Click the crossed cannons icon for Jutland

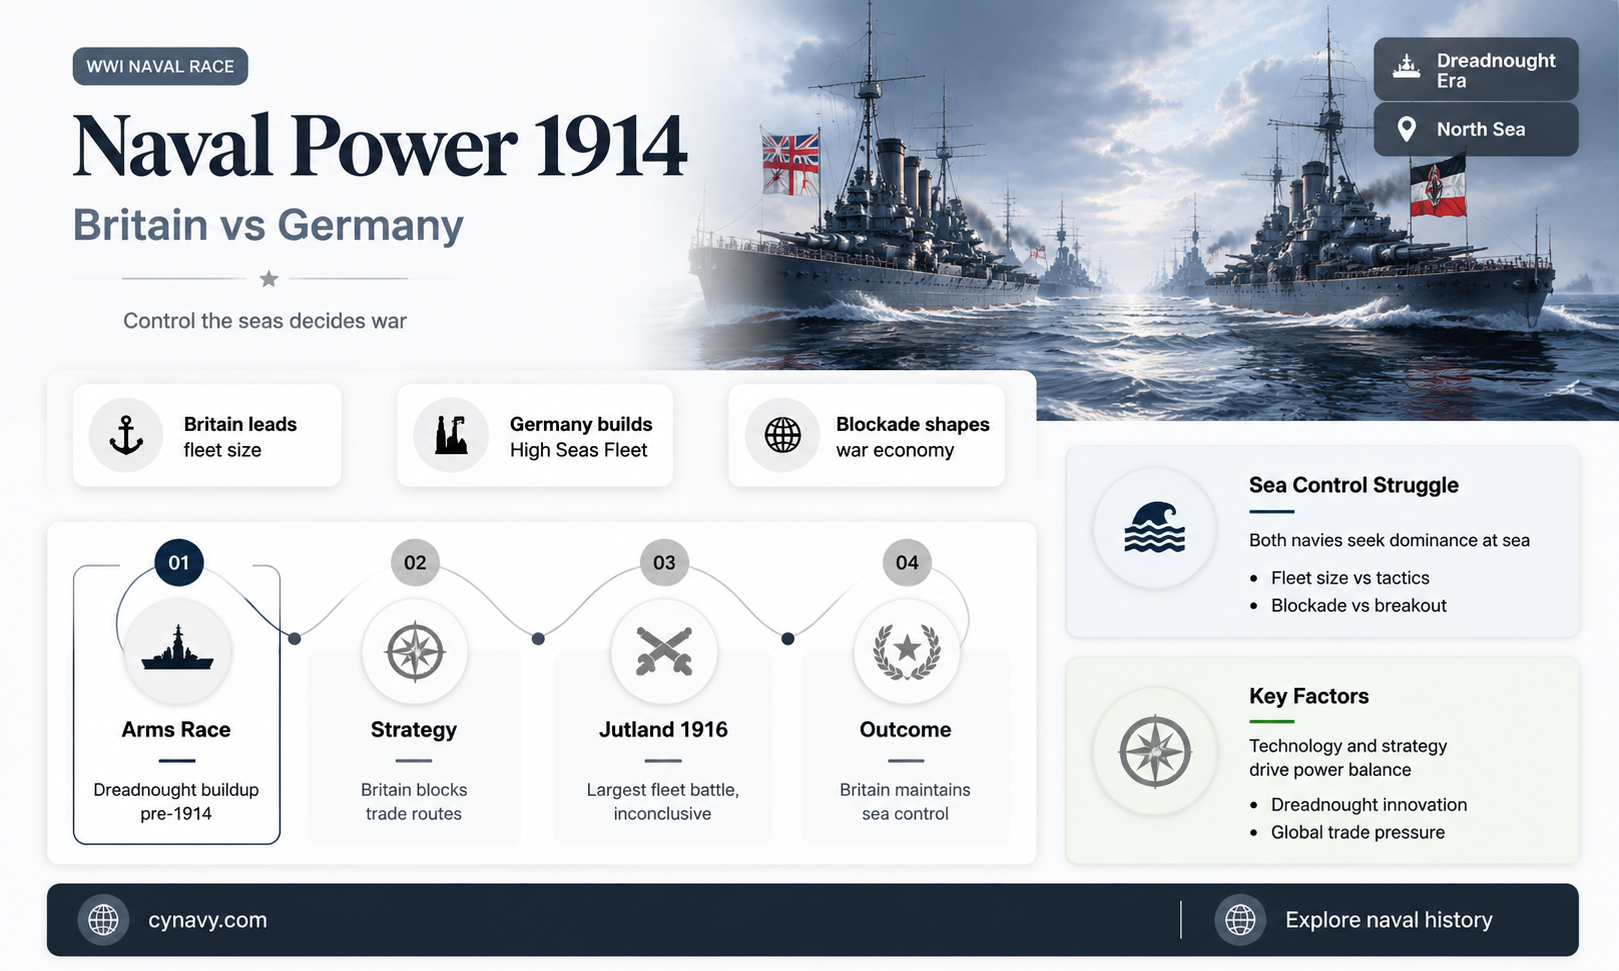(x=664, y=651)
